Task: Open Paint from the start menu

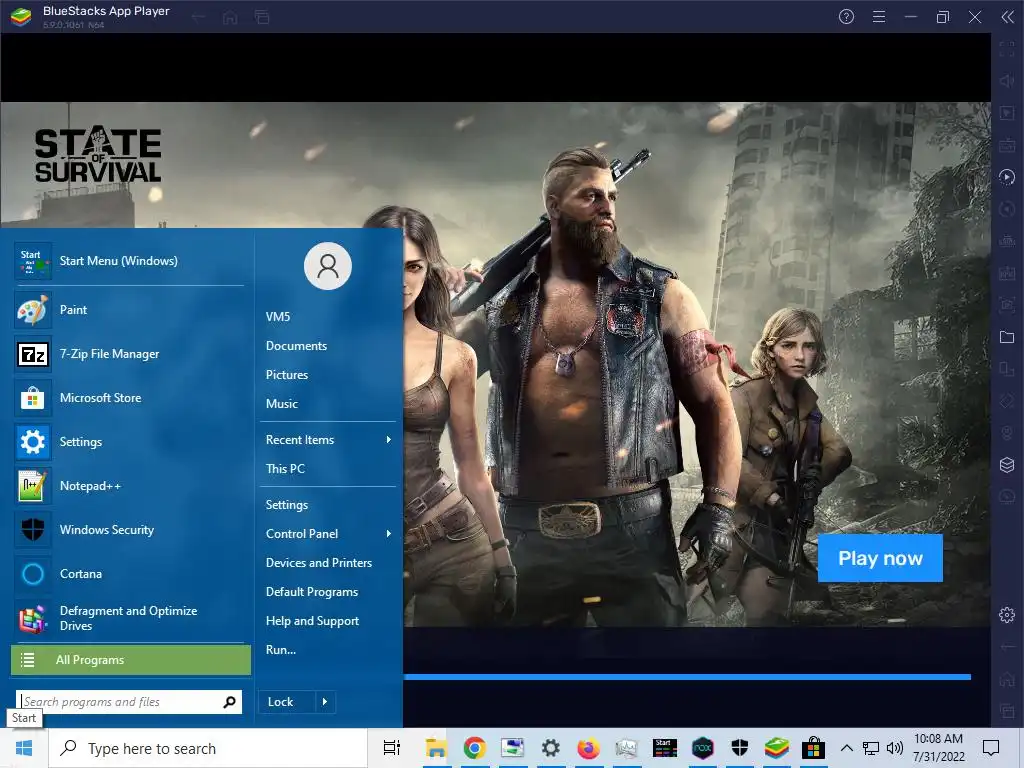Action: [x=131, y=310]
